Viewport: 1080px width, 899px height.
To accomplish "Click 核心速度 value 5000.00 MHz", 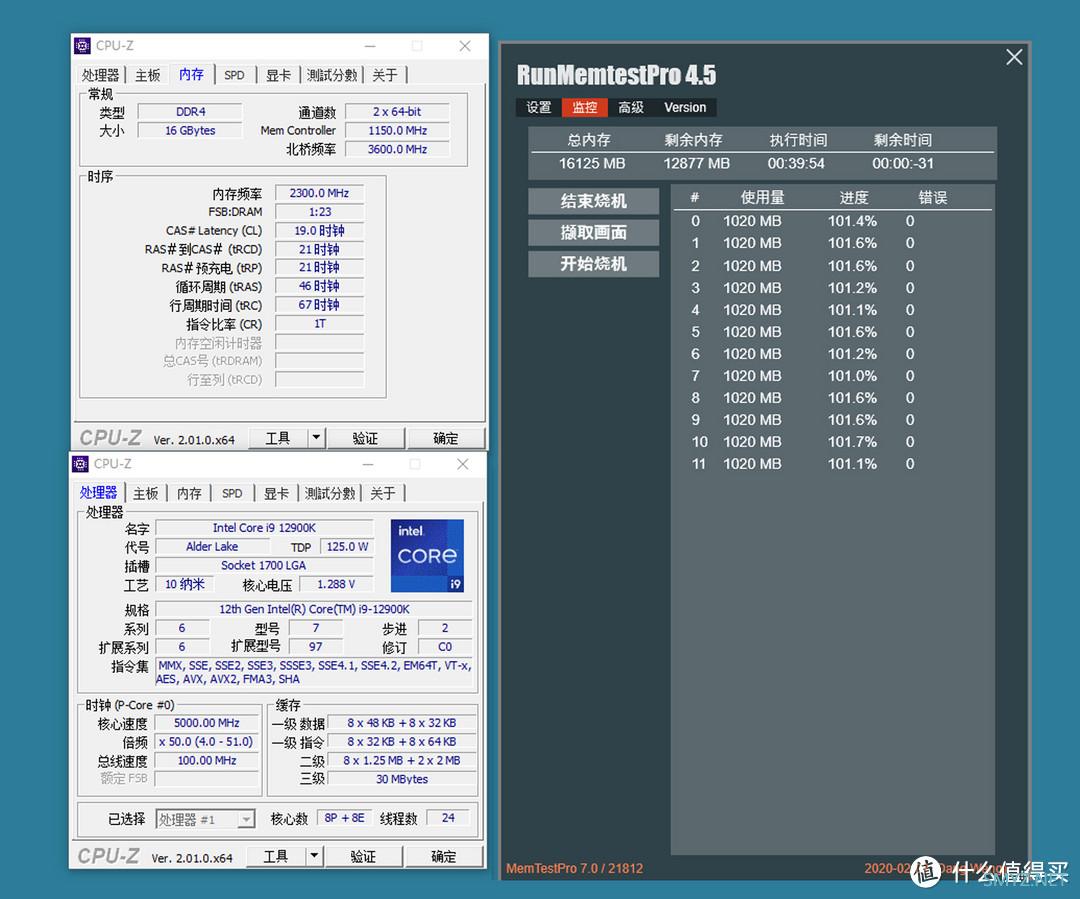I will 207,723.
